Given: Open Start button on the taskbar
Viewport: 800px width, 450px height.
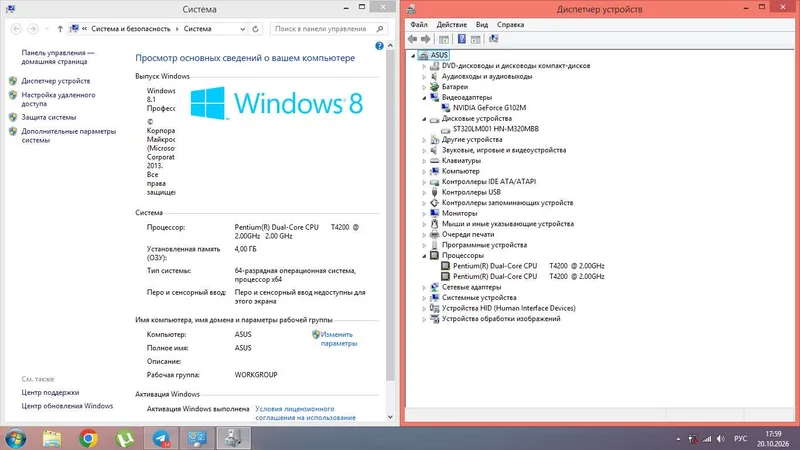Looking at the screenshot, I should pyautogui.click(x=16, y=438).
